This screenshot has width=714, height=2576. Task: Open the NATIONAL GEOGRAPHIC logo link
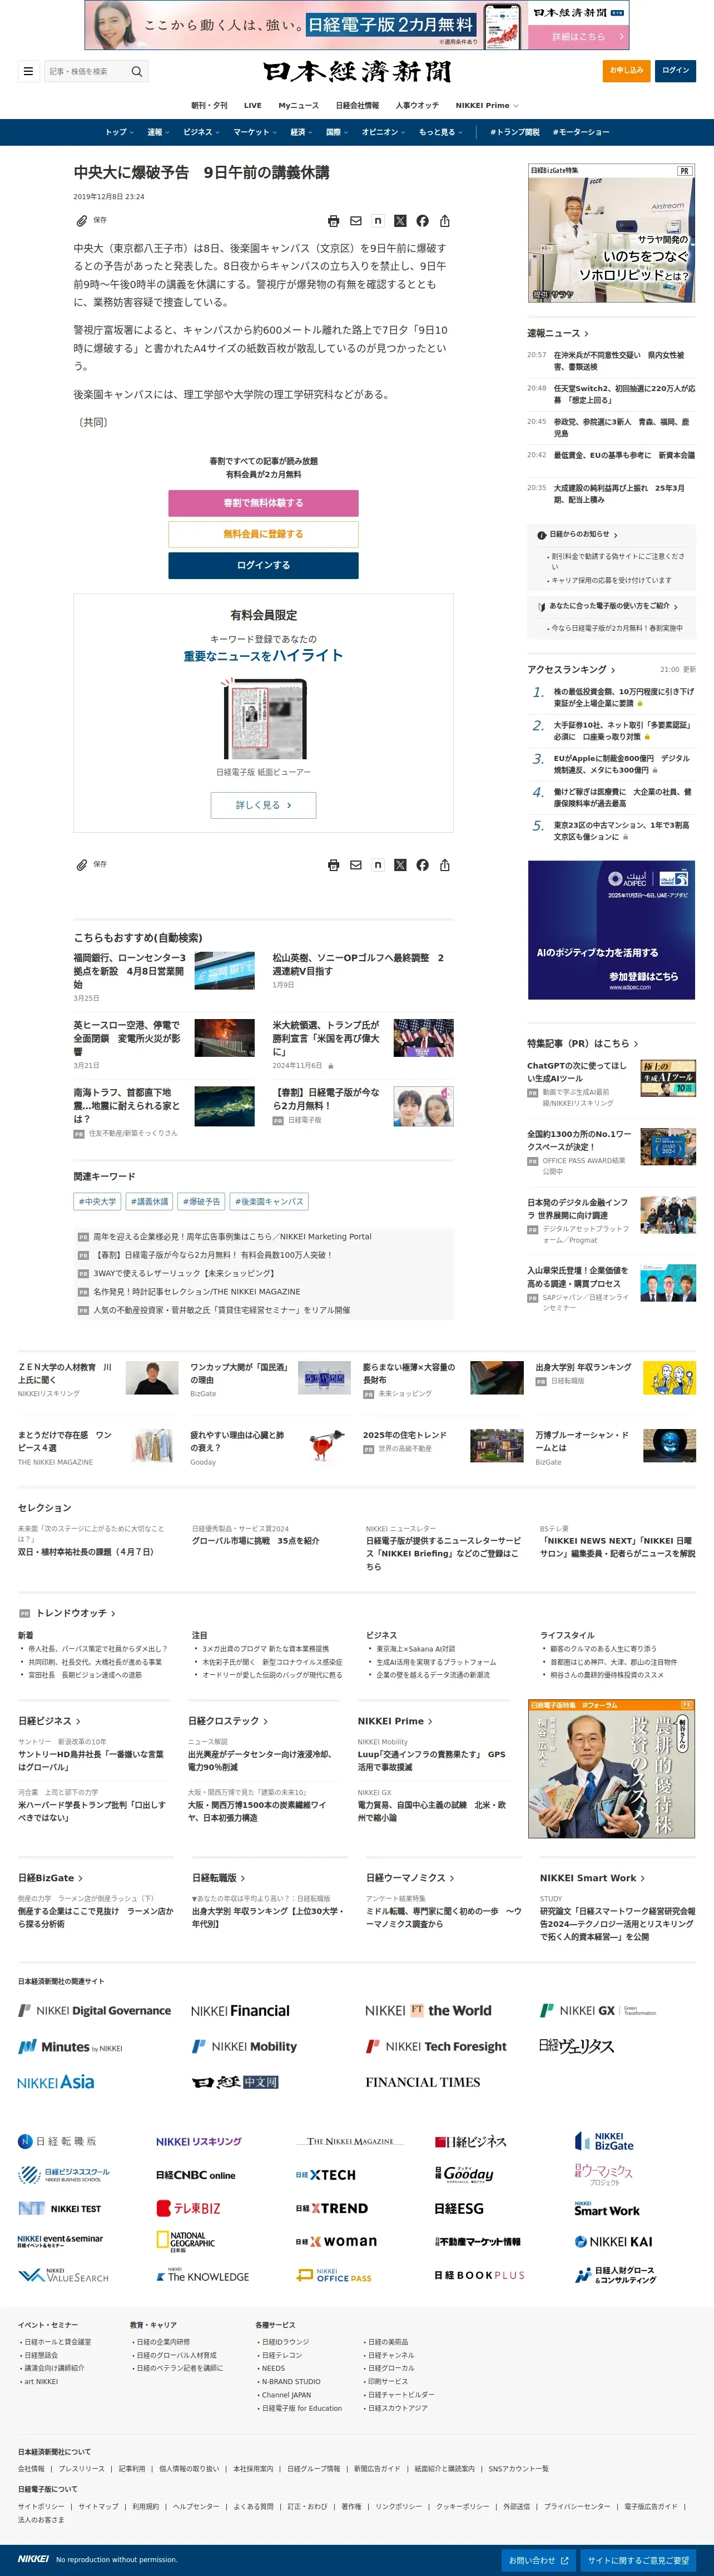(186, 2242)
